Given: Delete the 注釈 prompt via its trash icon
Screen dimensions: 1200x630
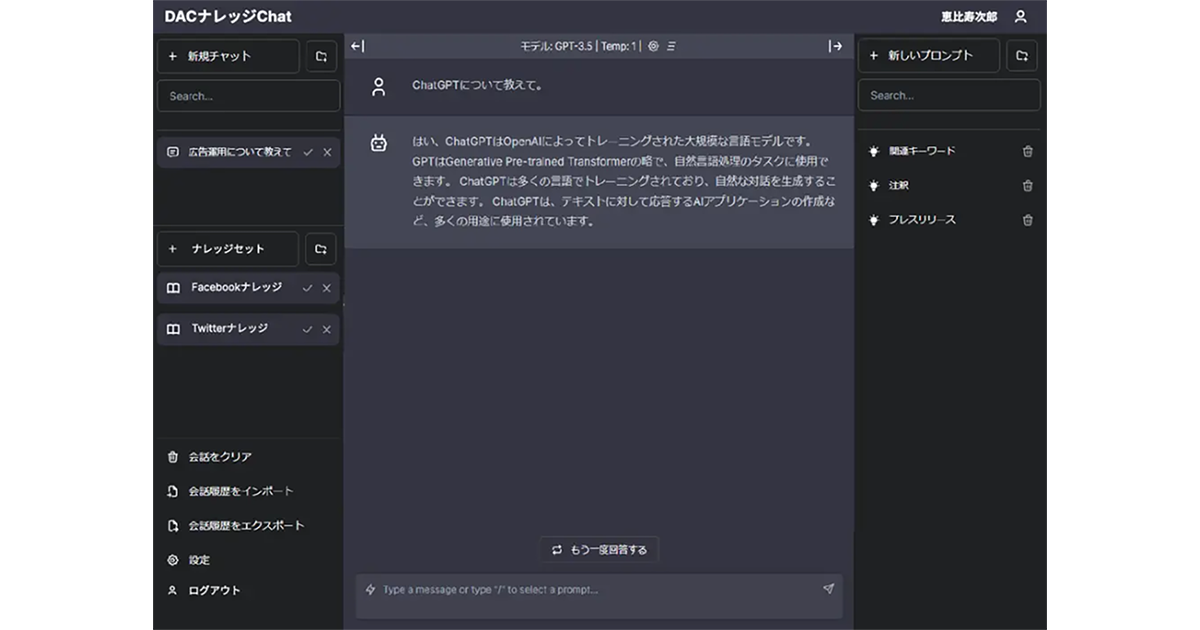Looking at the screenshot, I should point(1027,185).
